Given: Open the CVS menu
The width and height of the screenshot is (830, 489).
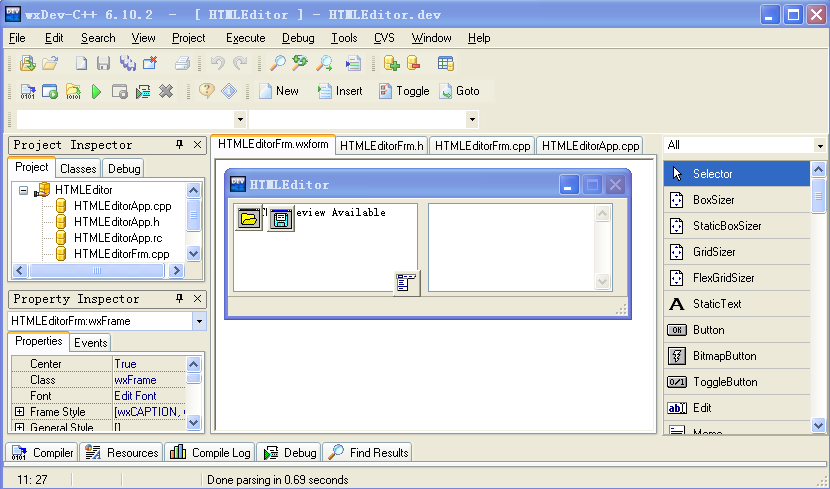Looking at the screenshot, I should pos(384,38).
